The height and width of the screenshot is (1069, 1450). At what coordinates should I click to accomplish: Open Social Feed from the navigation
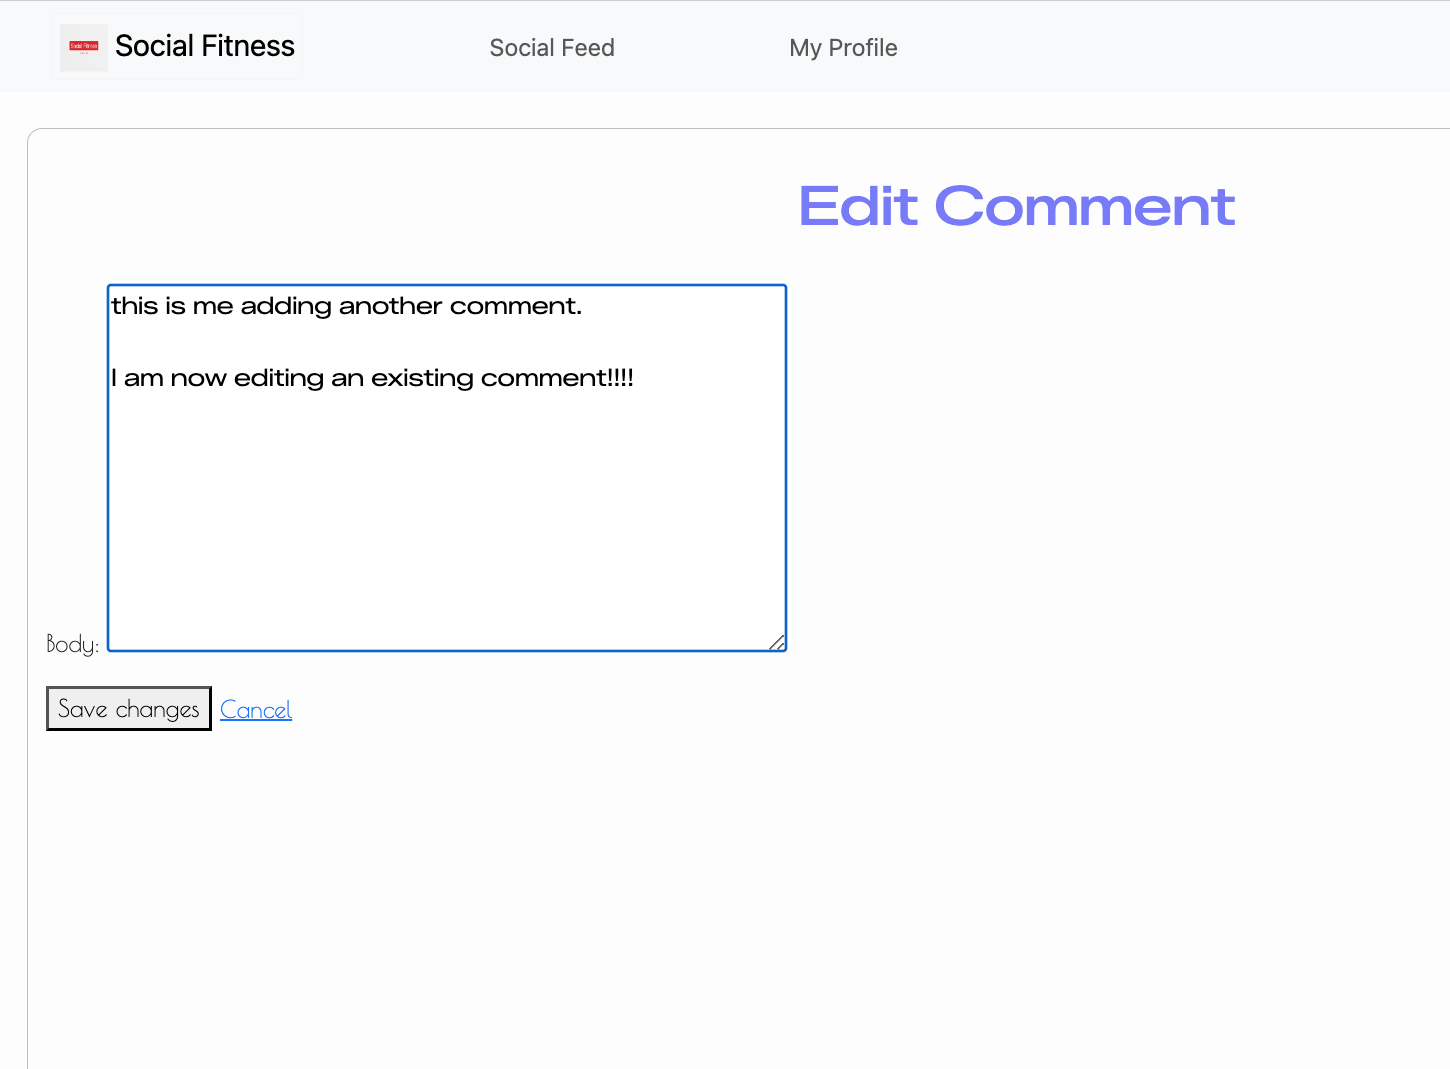(551, 47)
